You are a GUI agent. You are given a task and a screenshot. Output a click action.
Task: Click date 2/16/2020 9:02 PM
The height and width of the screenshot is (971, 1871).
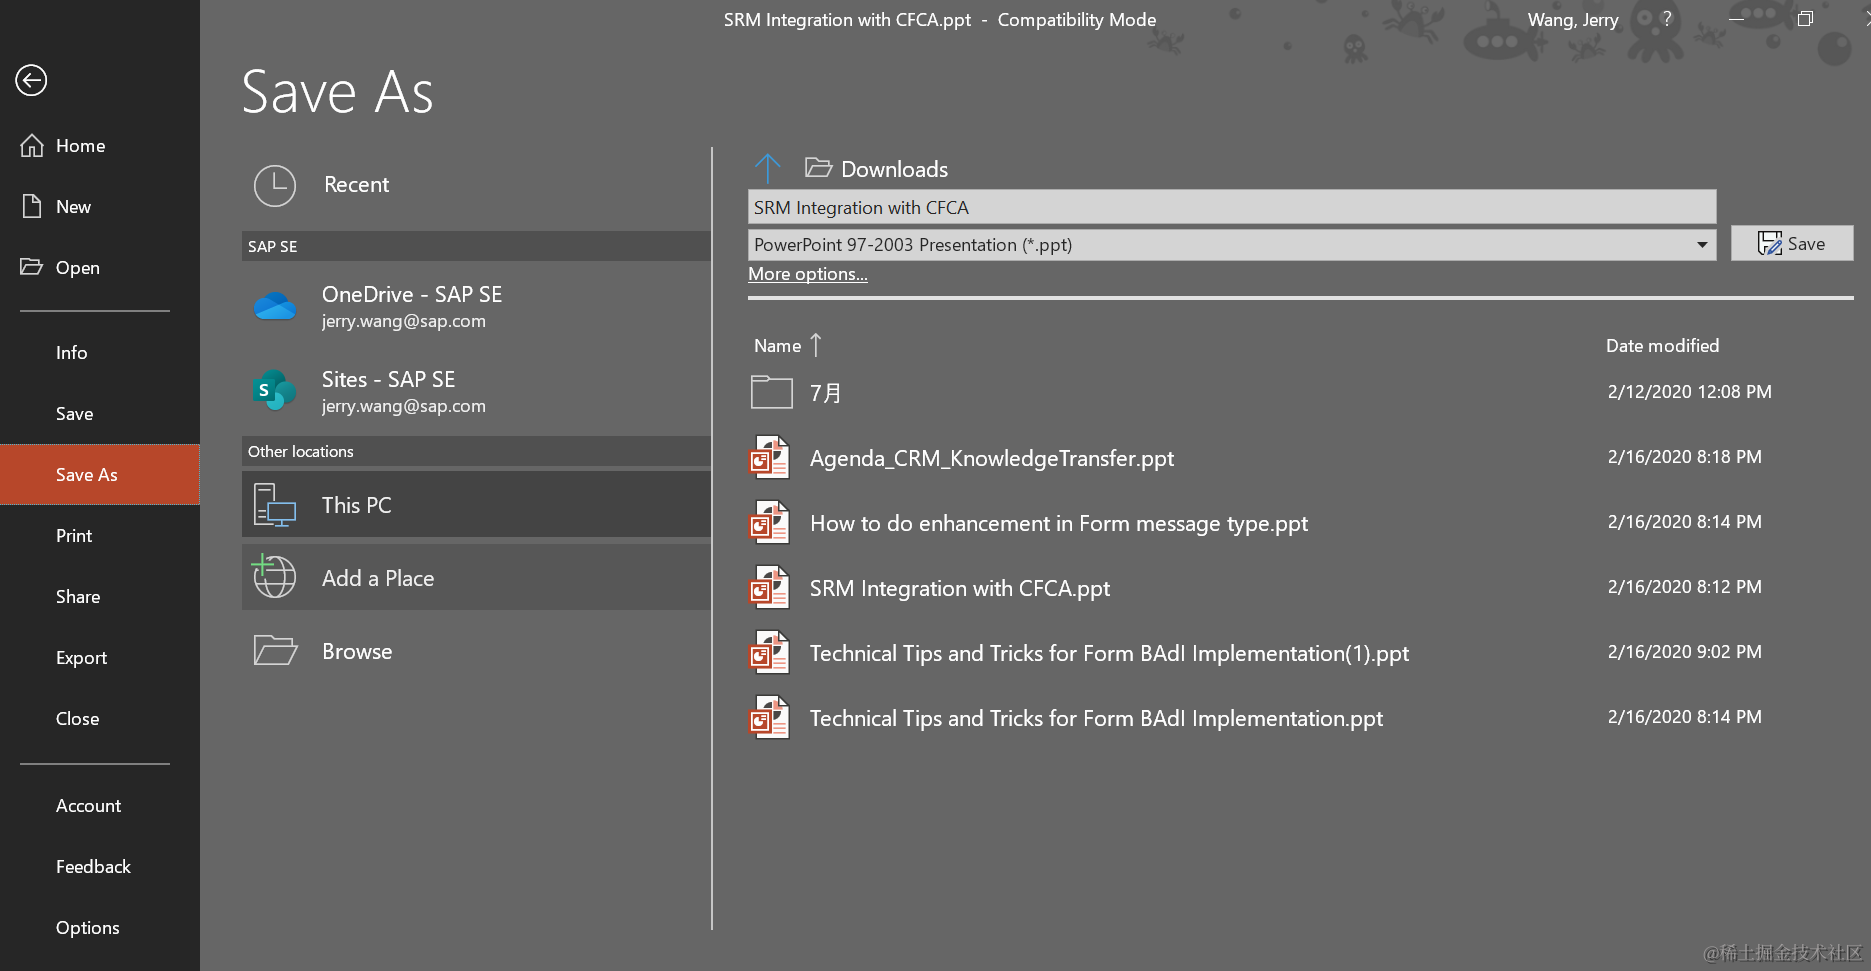pos(1684,652)
